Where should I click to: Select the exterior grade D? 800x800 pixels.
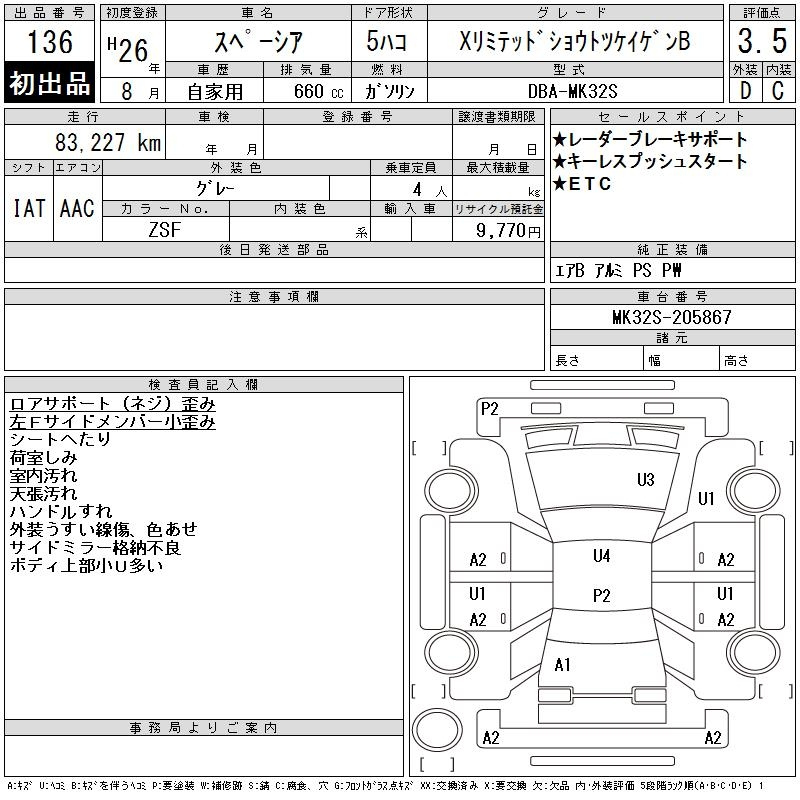(745, 91)
